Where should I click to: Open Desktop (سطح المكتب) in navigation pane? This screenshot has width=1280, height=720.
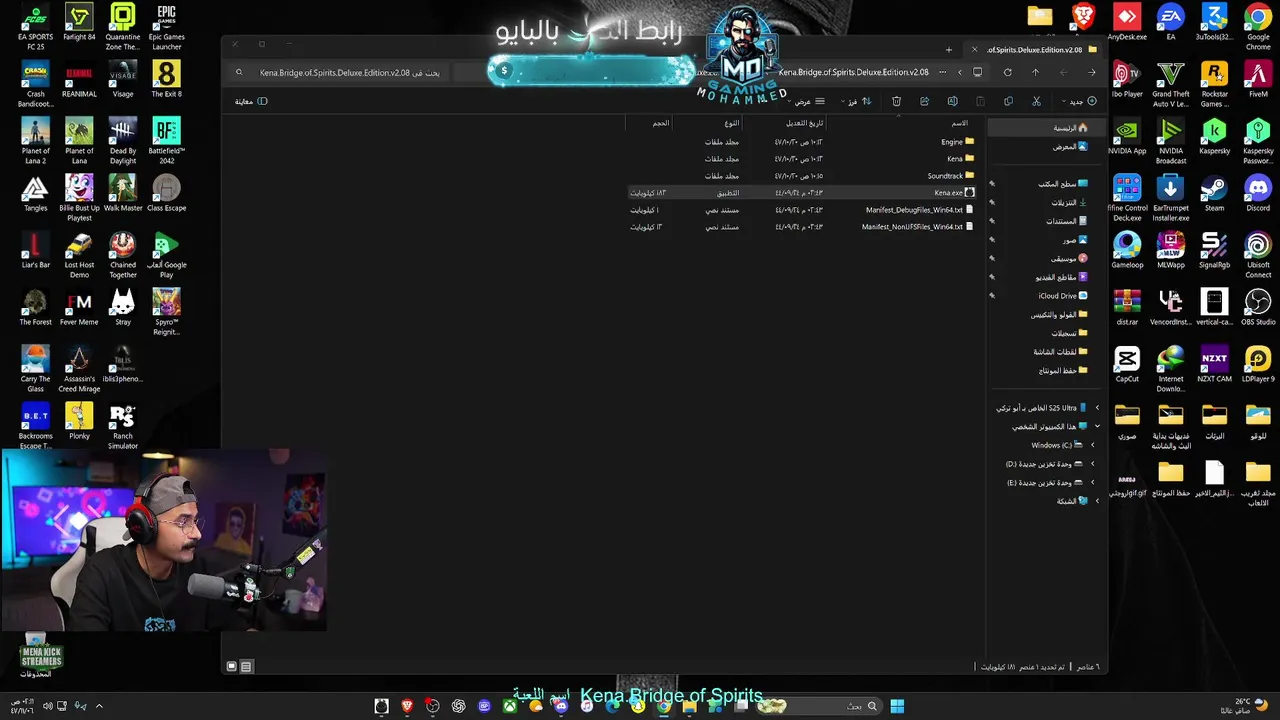click(x=1063, y=184)
